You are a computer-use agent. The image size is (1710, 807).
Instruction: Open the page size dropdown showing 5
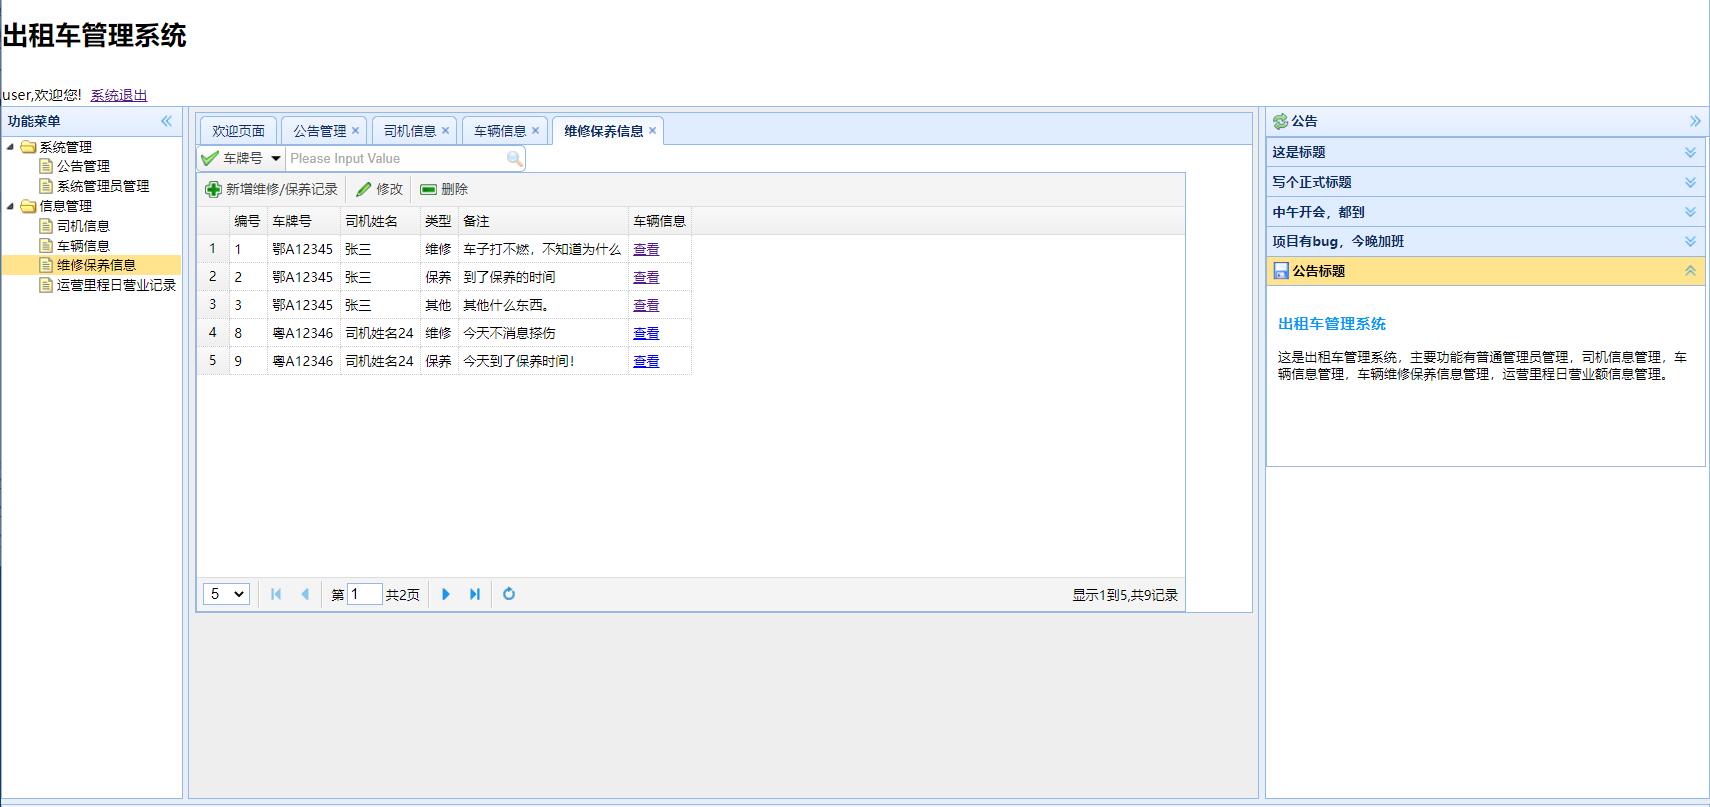227,594
